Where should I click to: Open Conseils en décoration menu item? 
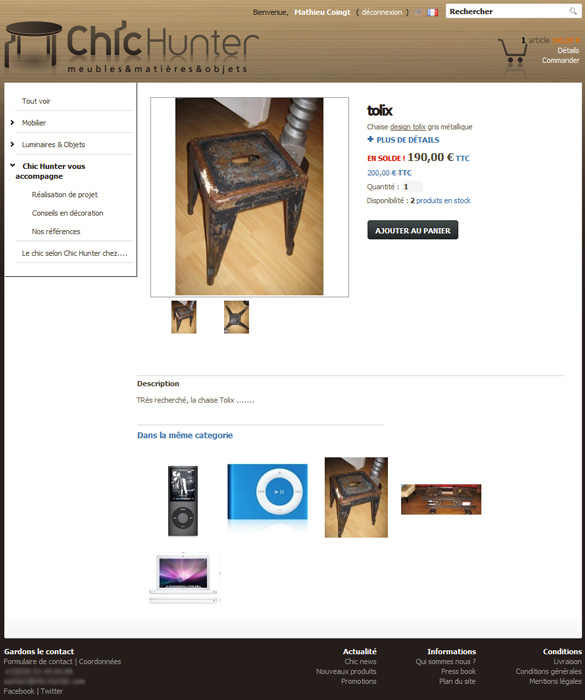(67, 213)
